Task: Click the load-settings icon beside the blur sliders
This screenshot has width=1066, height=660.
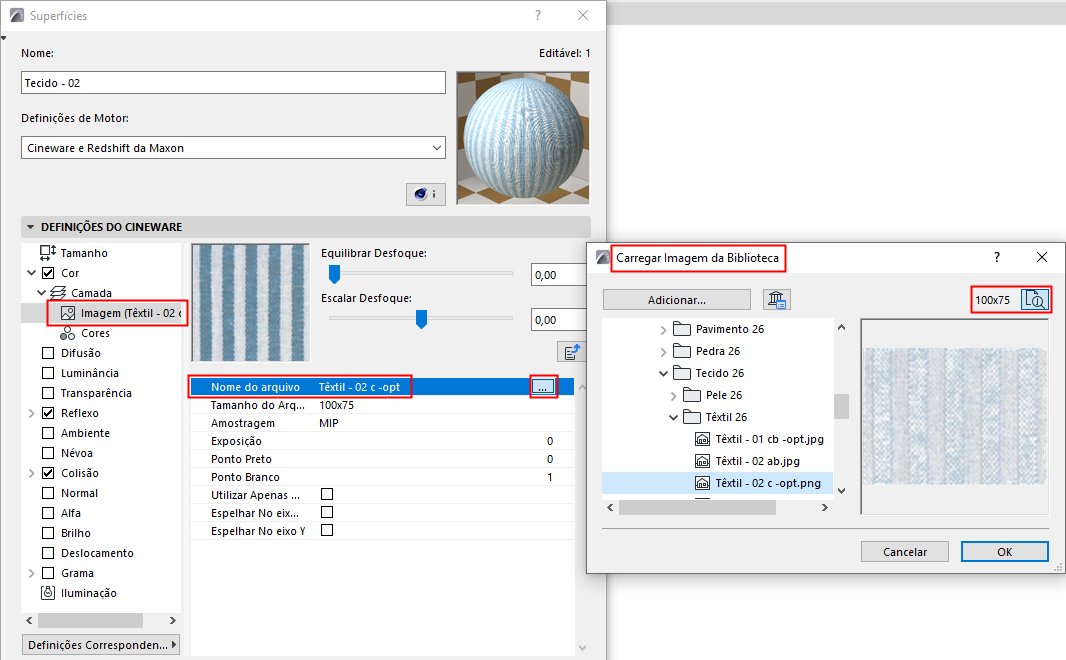Action: pyautogui.click(x=572, y=351)
